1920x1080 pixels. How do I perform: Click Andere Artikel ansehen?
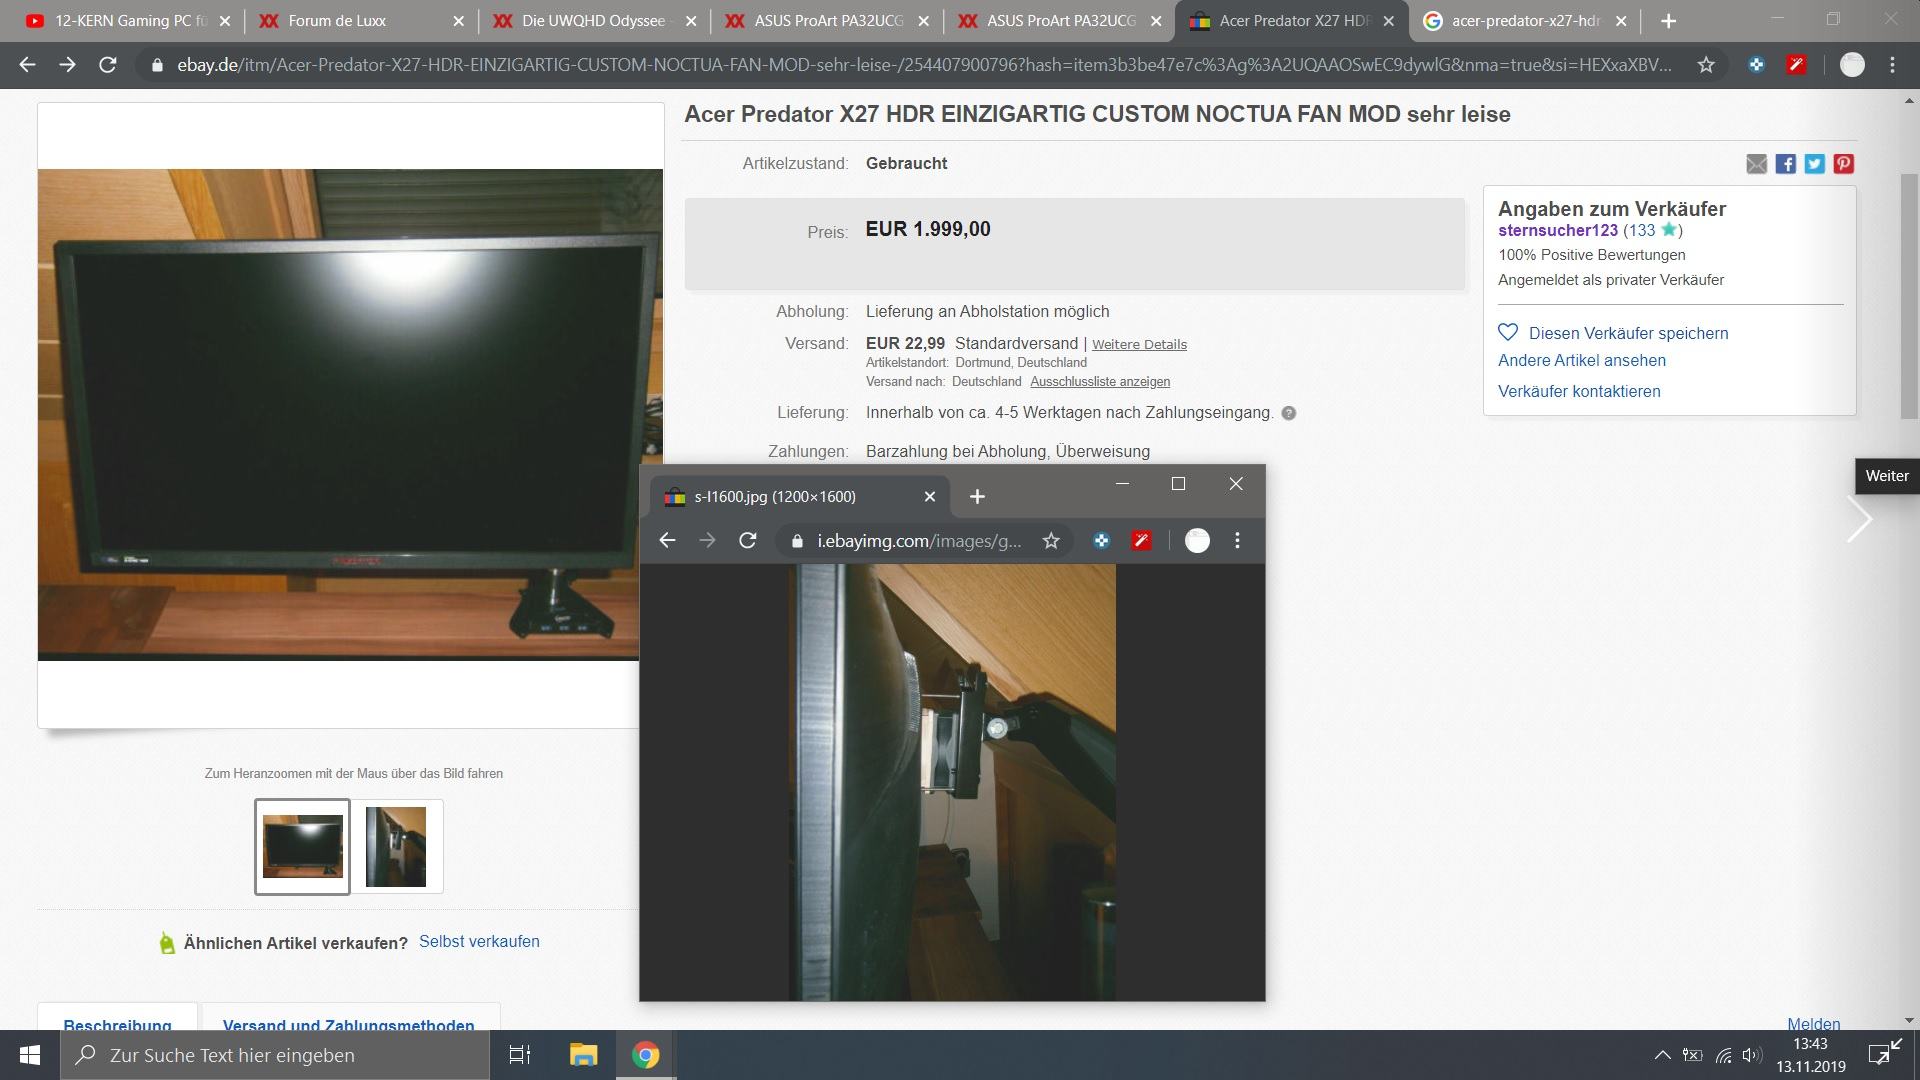tap(1582, 360)
